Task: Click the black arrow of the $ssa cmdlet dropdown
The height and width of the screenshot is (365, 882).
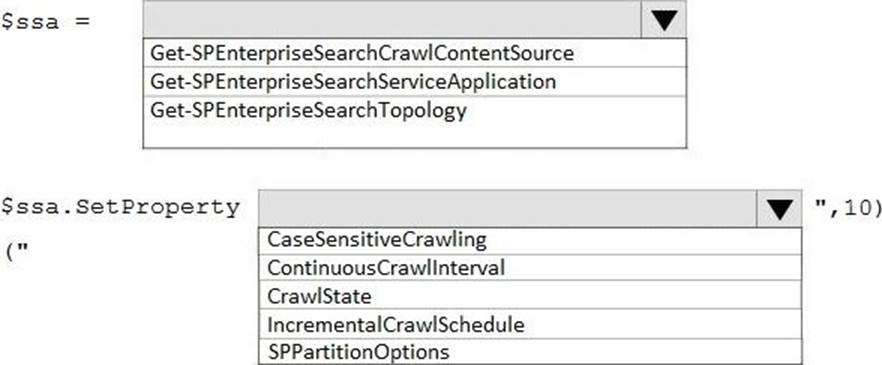Action: (x=664, y=19)
